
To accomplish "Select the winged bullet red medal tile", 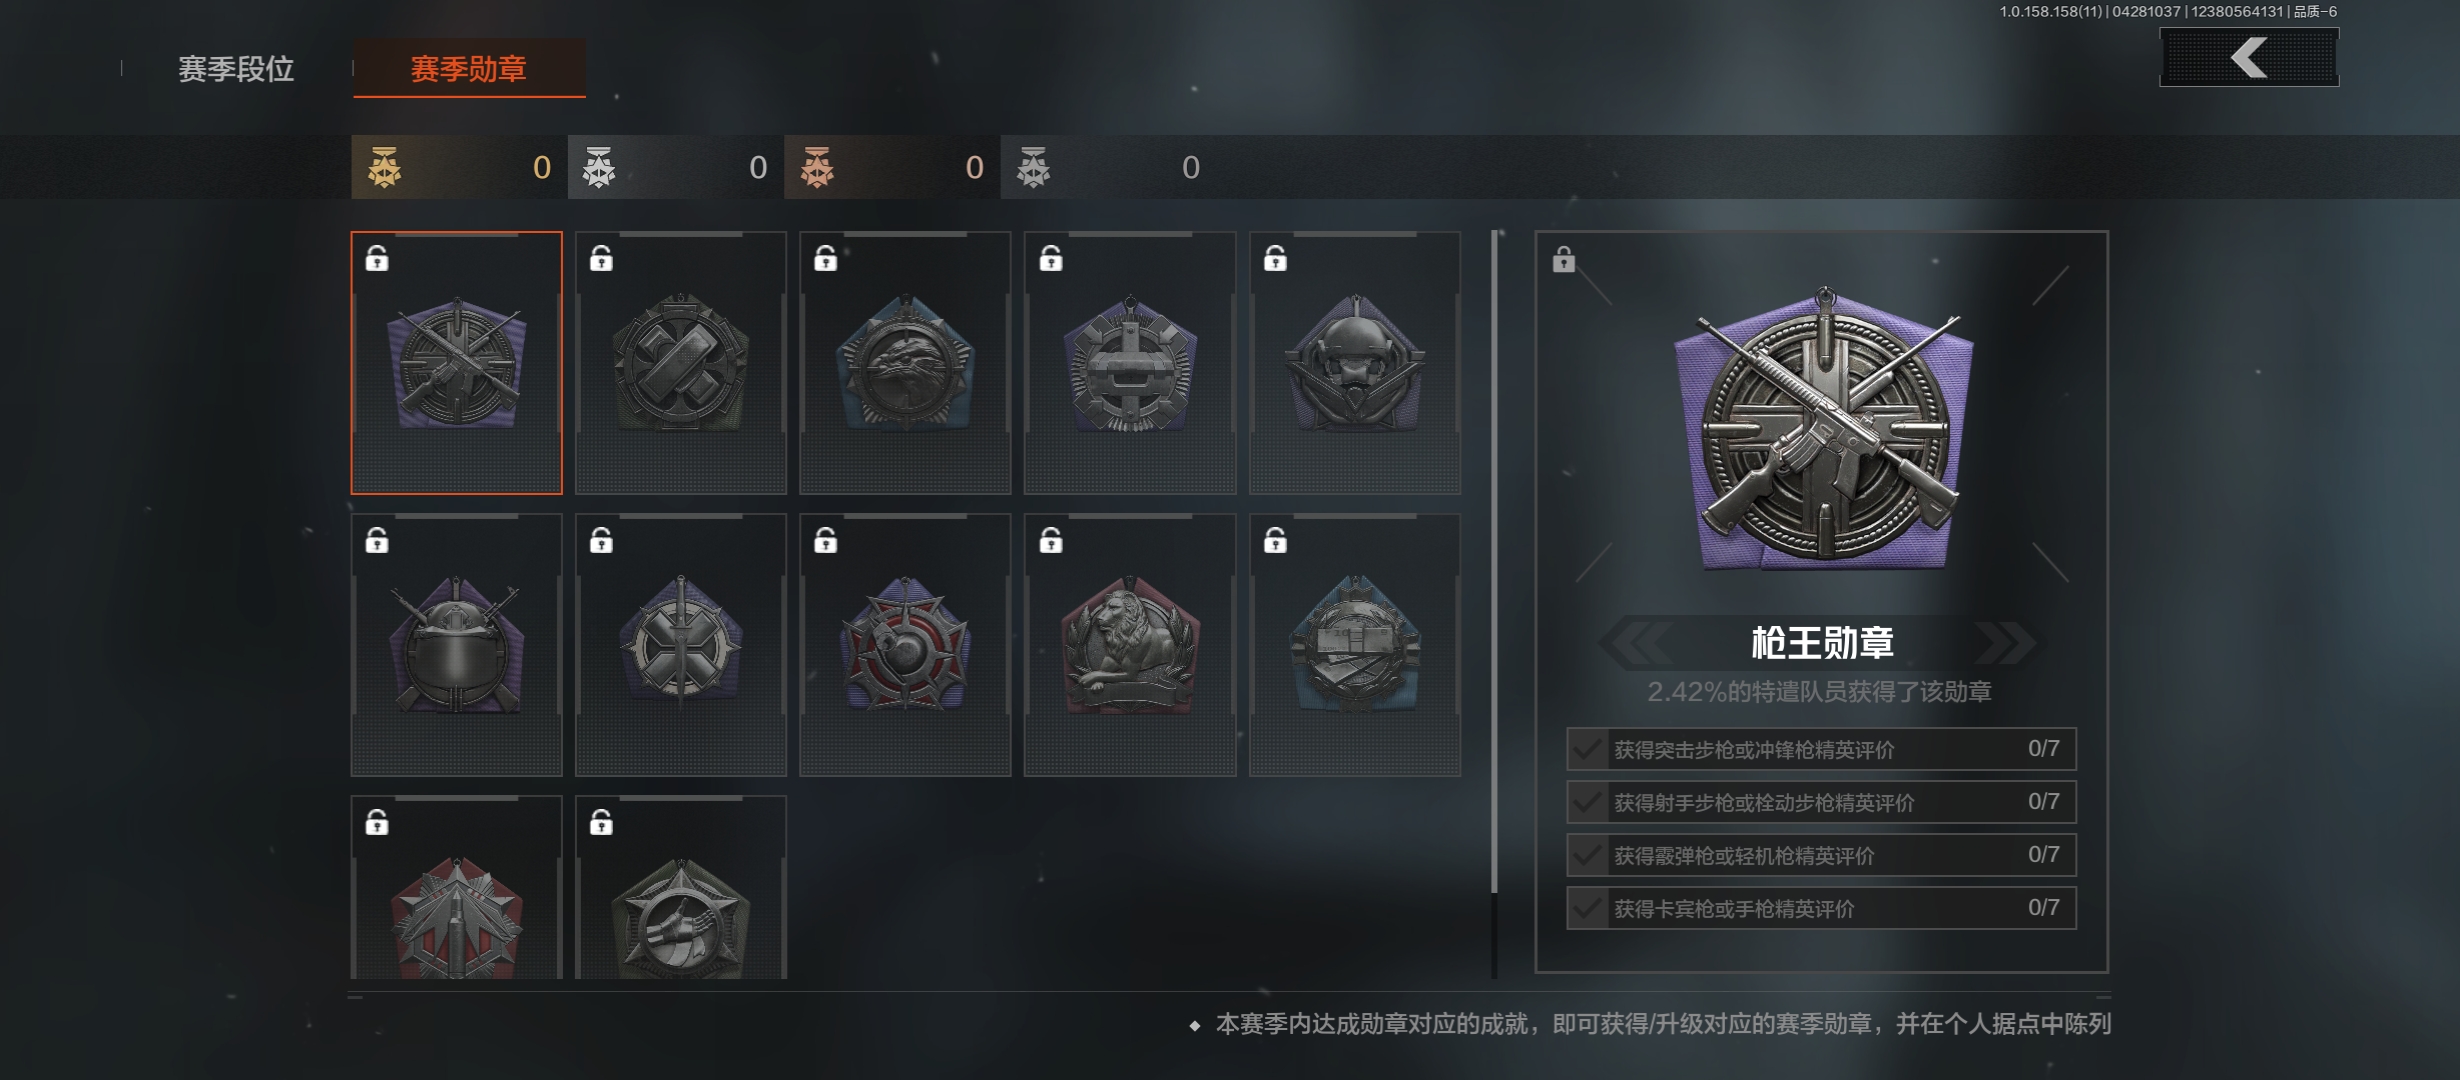I will pyautogui.click(x=456, y=887).
